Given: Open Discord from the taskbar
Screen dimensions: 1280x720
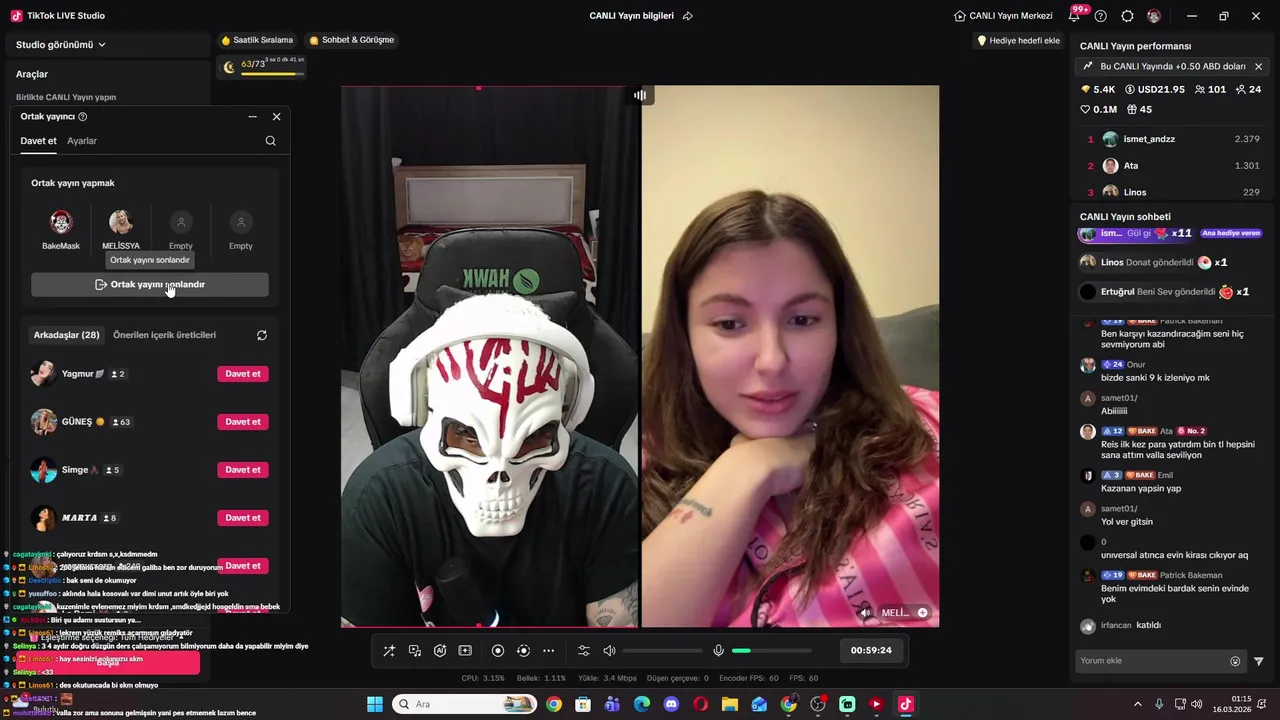Looking at the screenshot, I should [x=671, y=704].
